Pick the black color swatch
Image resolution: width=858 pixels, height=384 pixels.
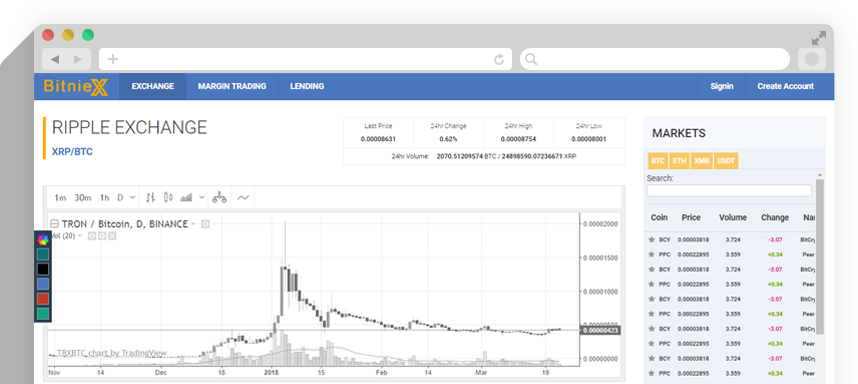click(43, 269)
